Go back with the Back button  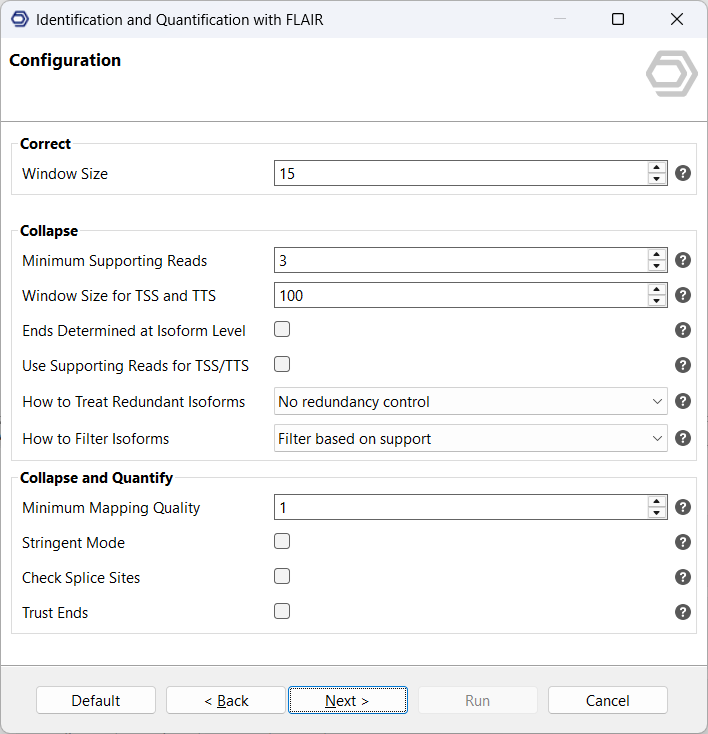226,700
